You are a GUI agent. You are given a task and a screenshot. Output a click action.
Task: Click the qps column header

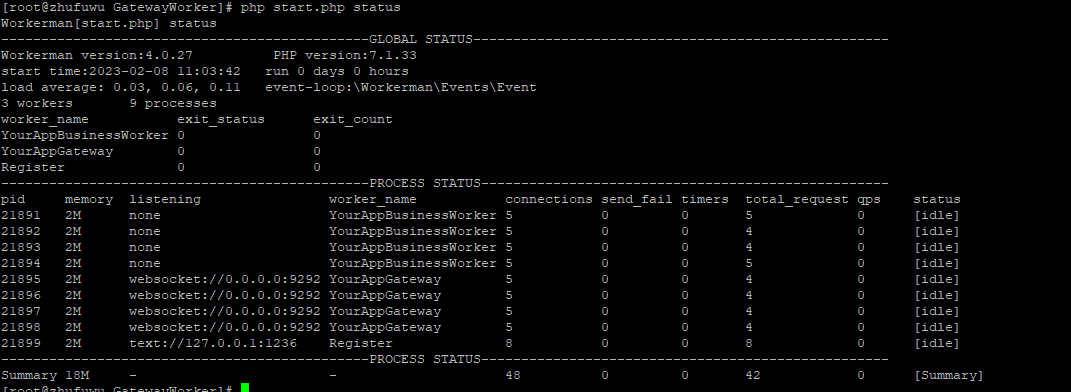(x=869, y=199)
